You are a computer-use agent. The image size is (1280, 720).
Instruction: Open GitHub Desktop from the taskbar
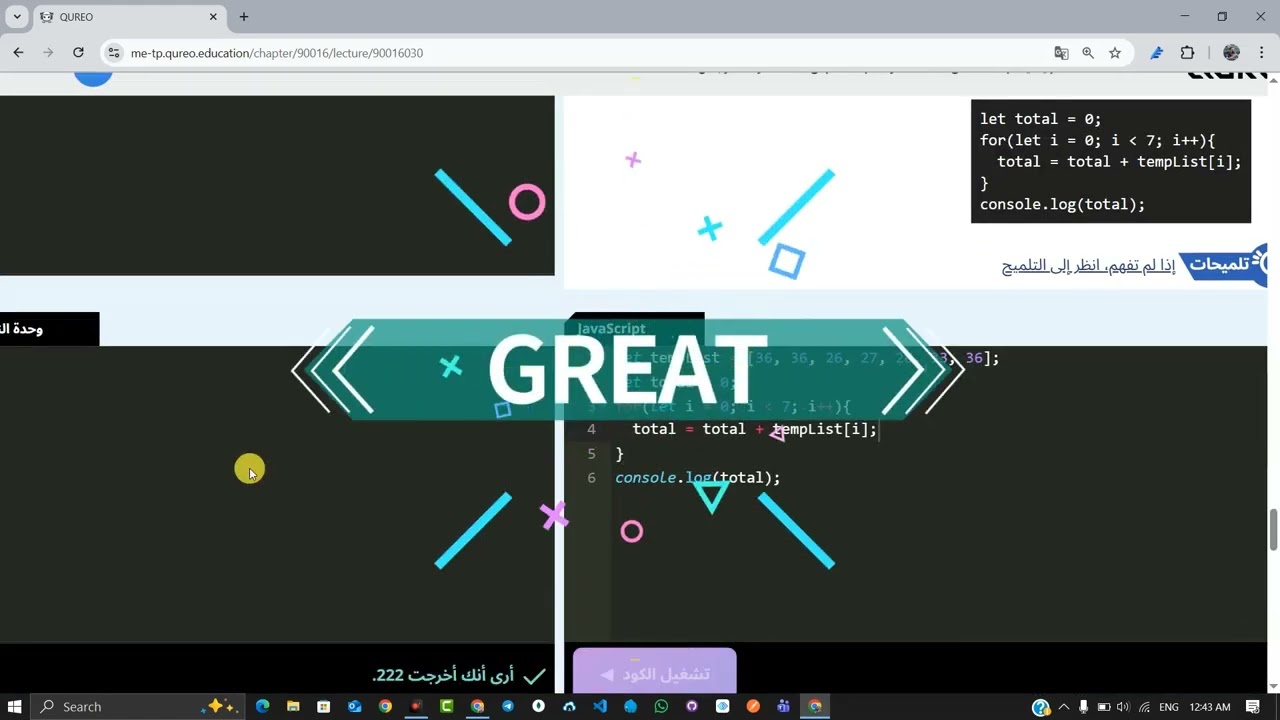point(692,706)
